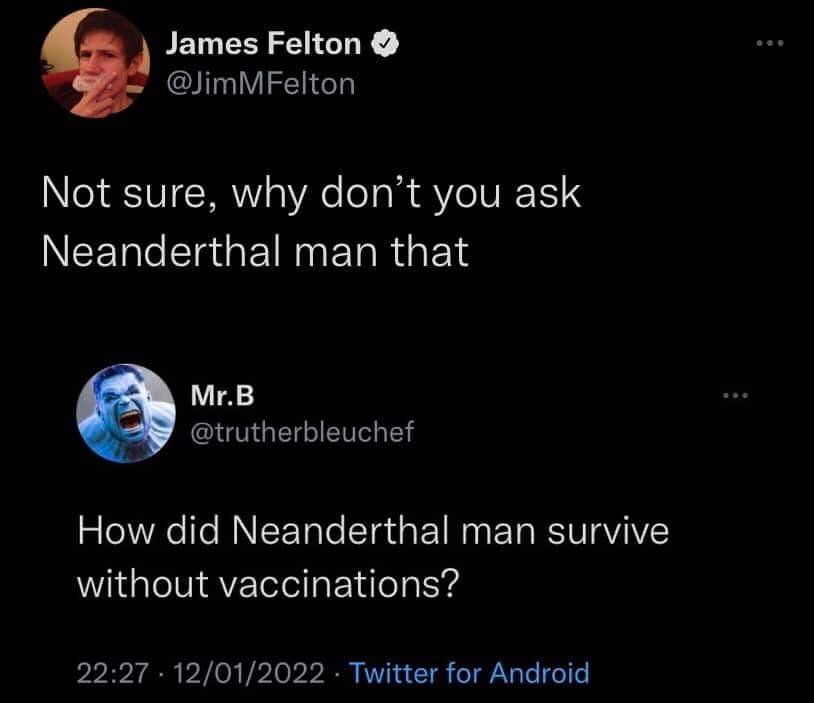814x703 pixels.
Task: Open the 'Twitter for Android' source link
Action: click(x=470, y=672)
